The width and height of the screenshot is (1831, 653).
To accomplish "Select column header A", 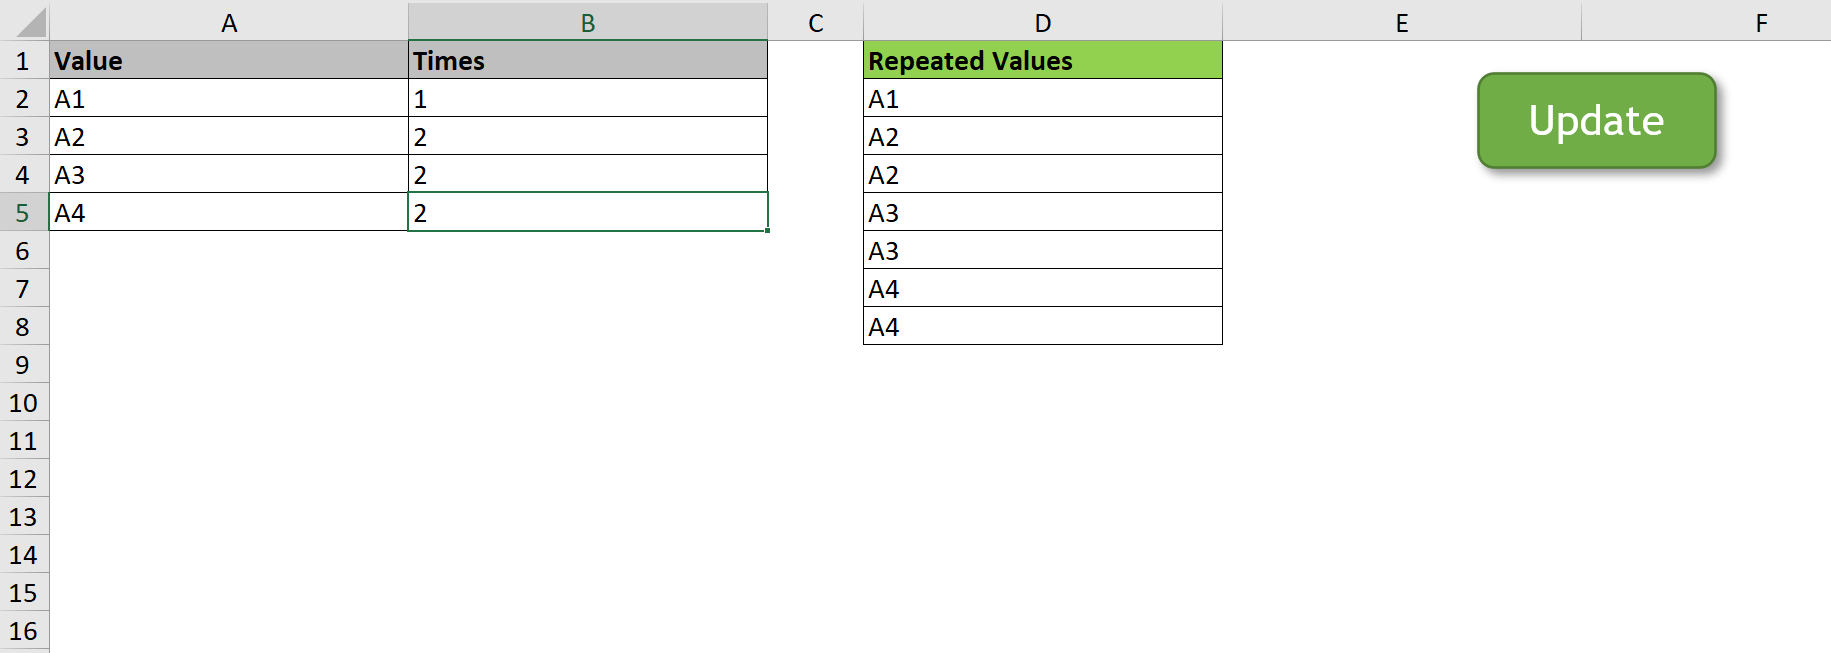I will [230, 22].
